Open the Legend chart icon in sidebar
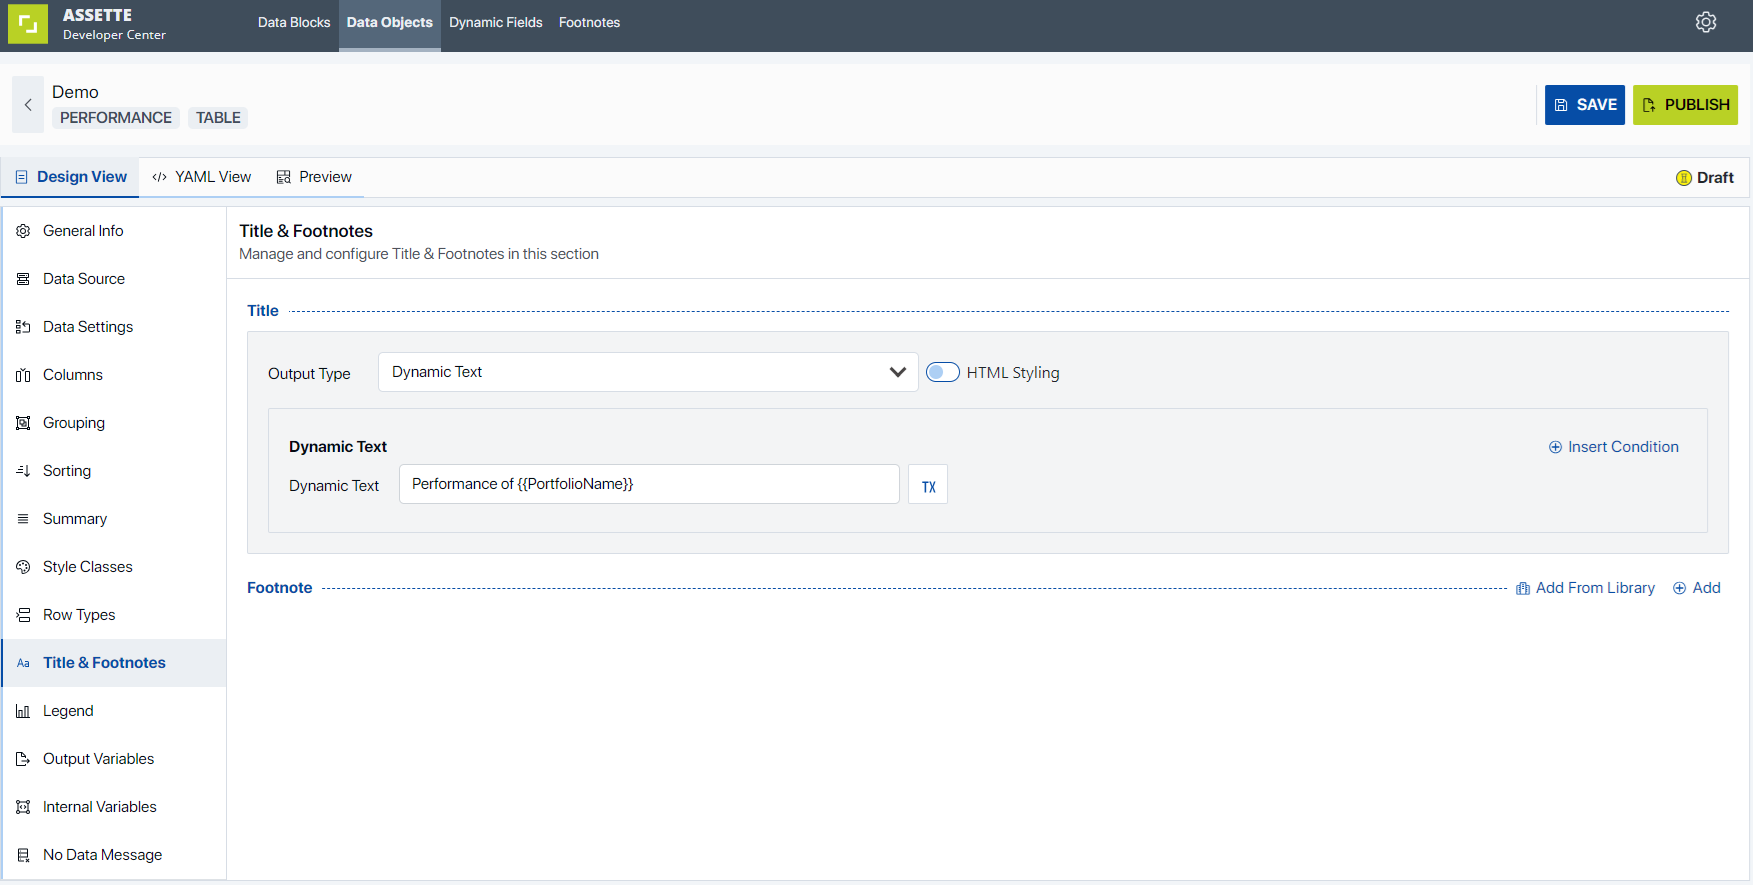 tap(23, 711)
